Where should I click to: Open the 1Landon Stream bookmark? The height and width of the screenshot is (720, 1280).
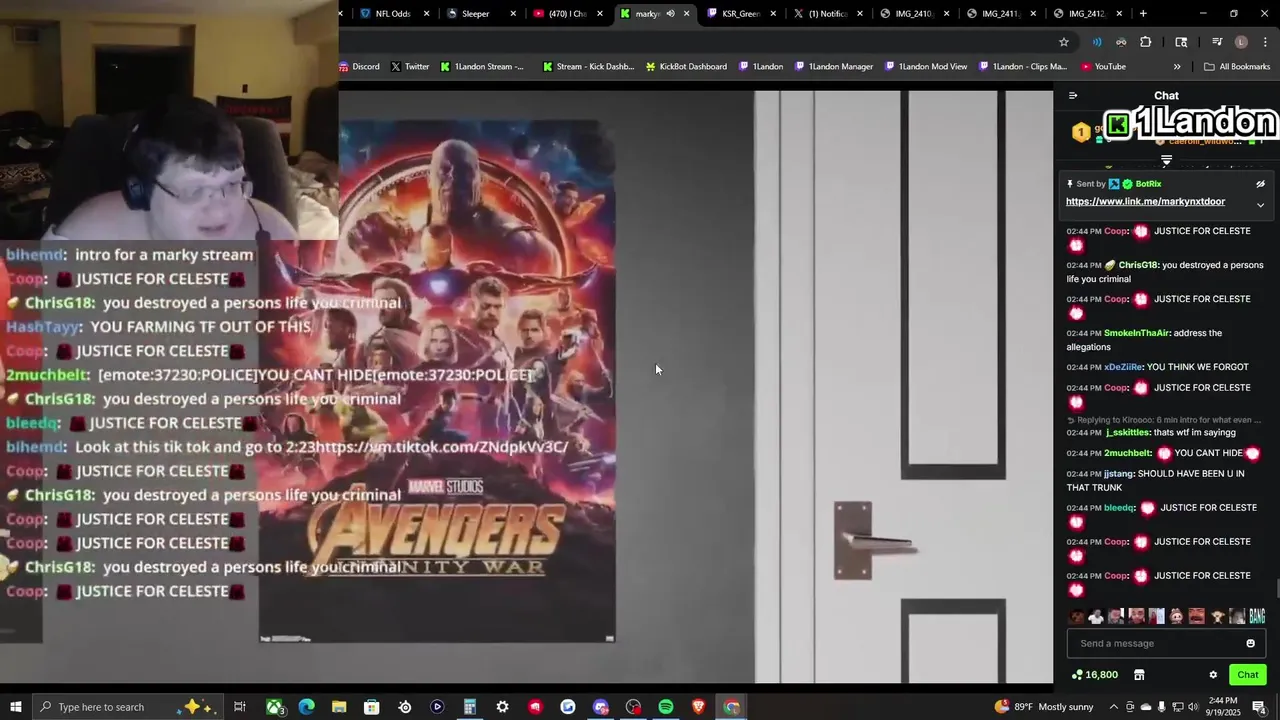[482, 67]
